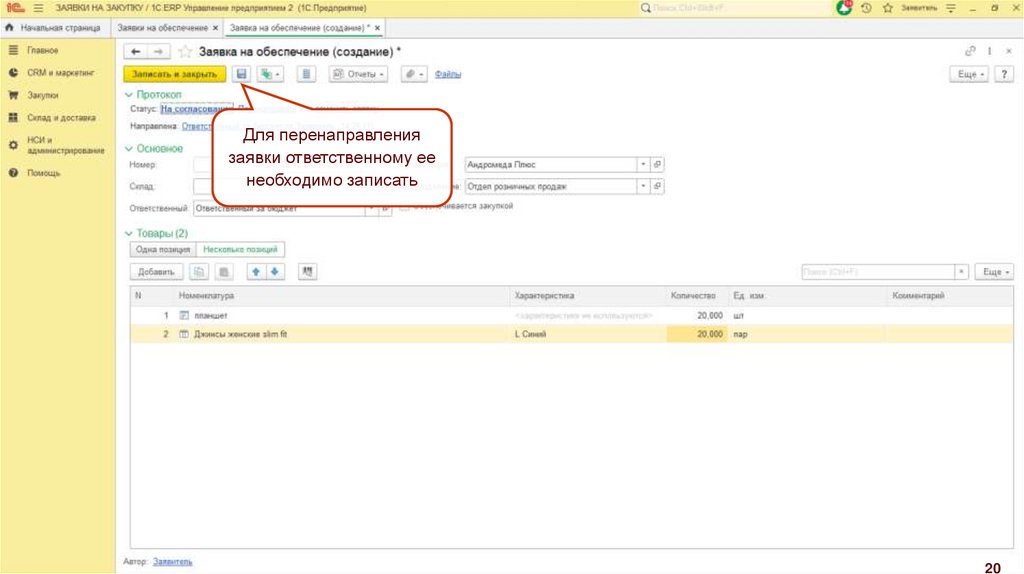Switch to Начальная страница tab
Viewport: 1024px width, 574px height.
54,27
